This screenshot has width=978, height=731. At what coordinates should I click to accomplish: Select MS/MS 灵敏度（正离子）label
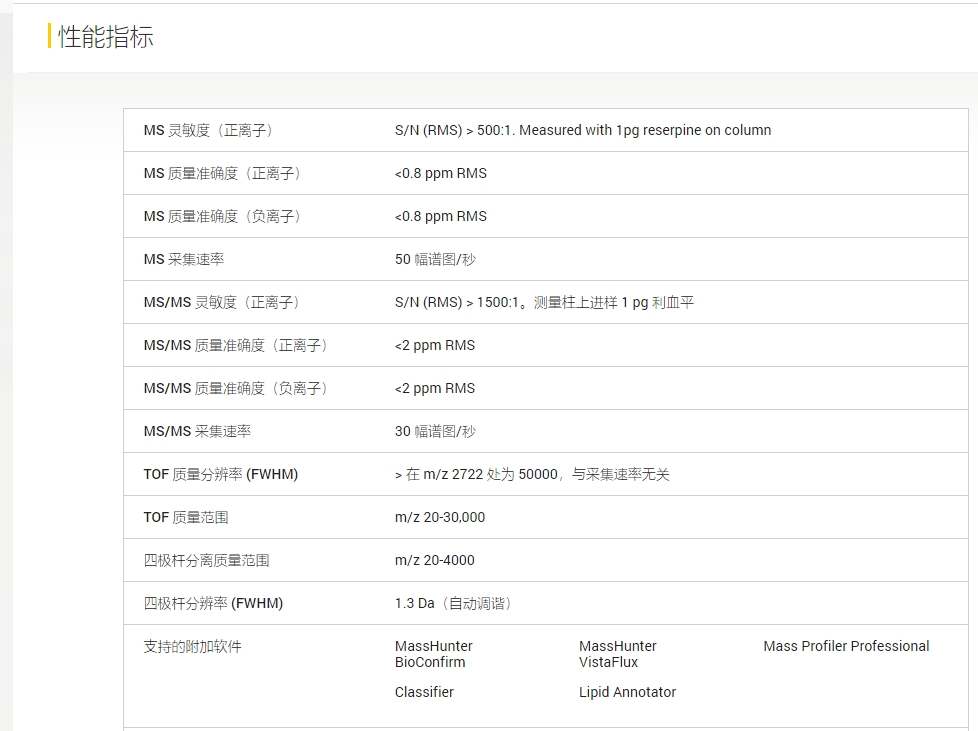tap(222, 303)
